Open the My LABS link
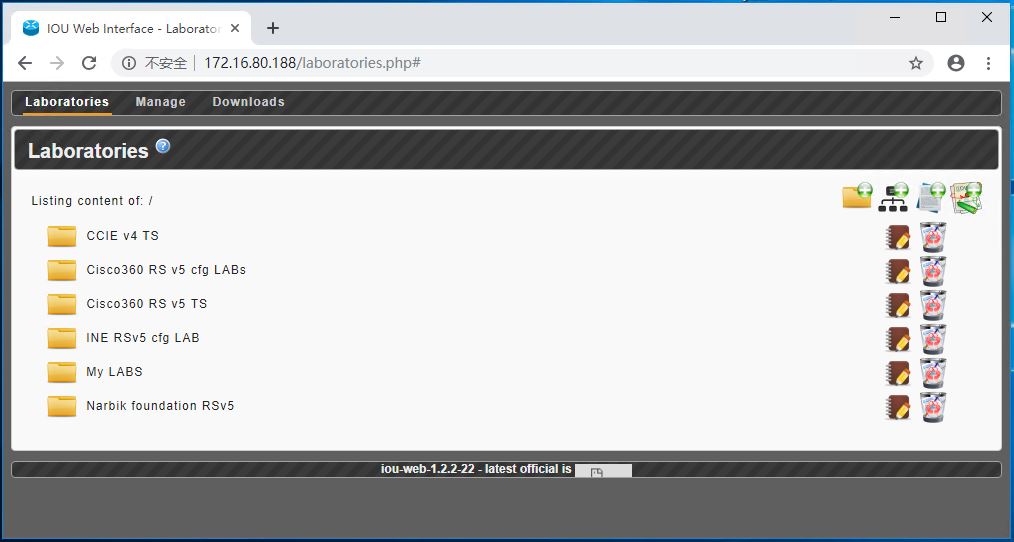The height and width of the screenshot is (542, 1014). coord(114,372)
